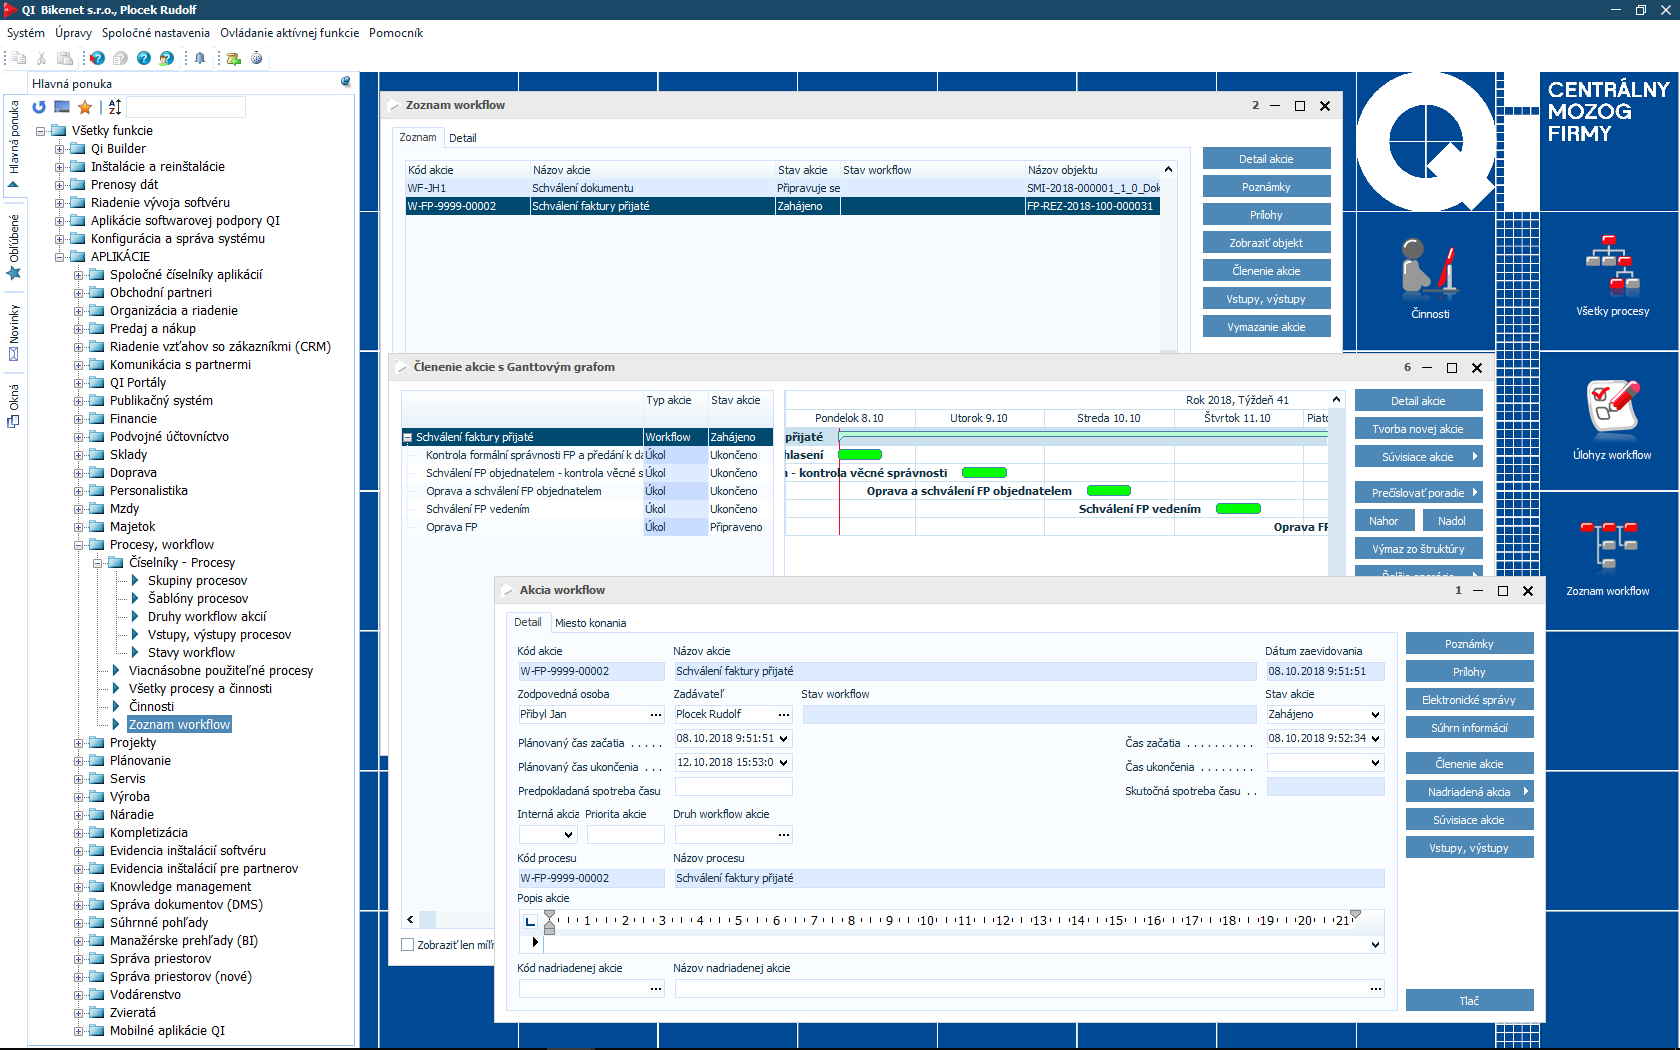Pin the Hlavná ponuka panel
The height and width of the screenshot is (1050, 1680).
tap(345, 82)
